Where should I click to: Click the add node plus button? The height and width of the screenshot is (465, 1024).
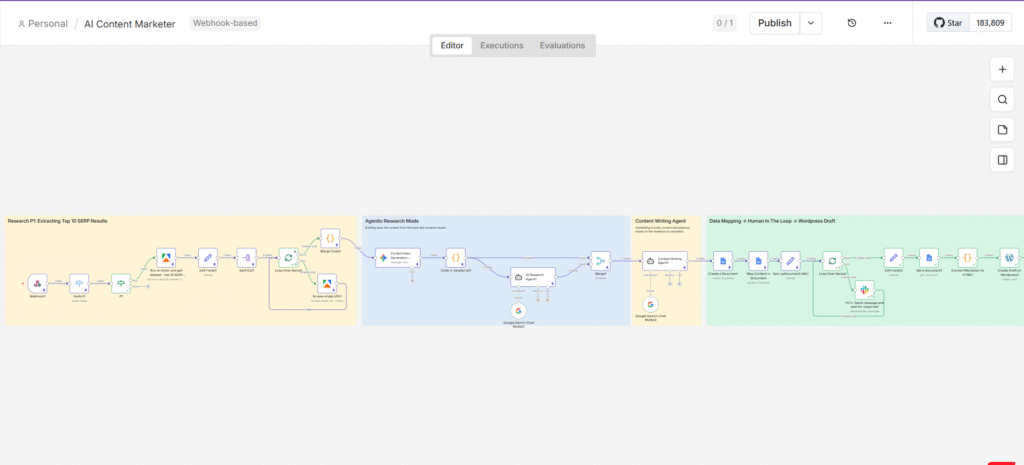point(1002,69)
